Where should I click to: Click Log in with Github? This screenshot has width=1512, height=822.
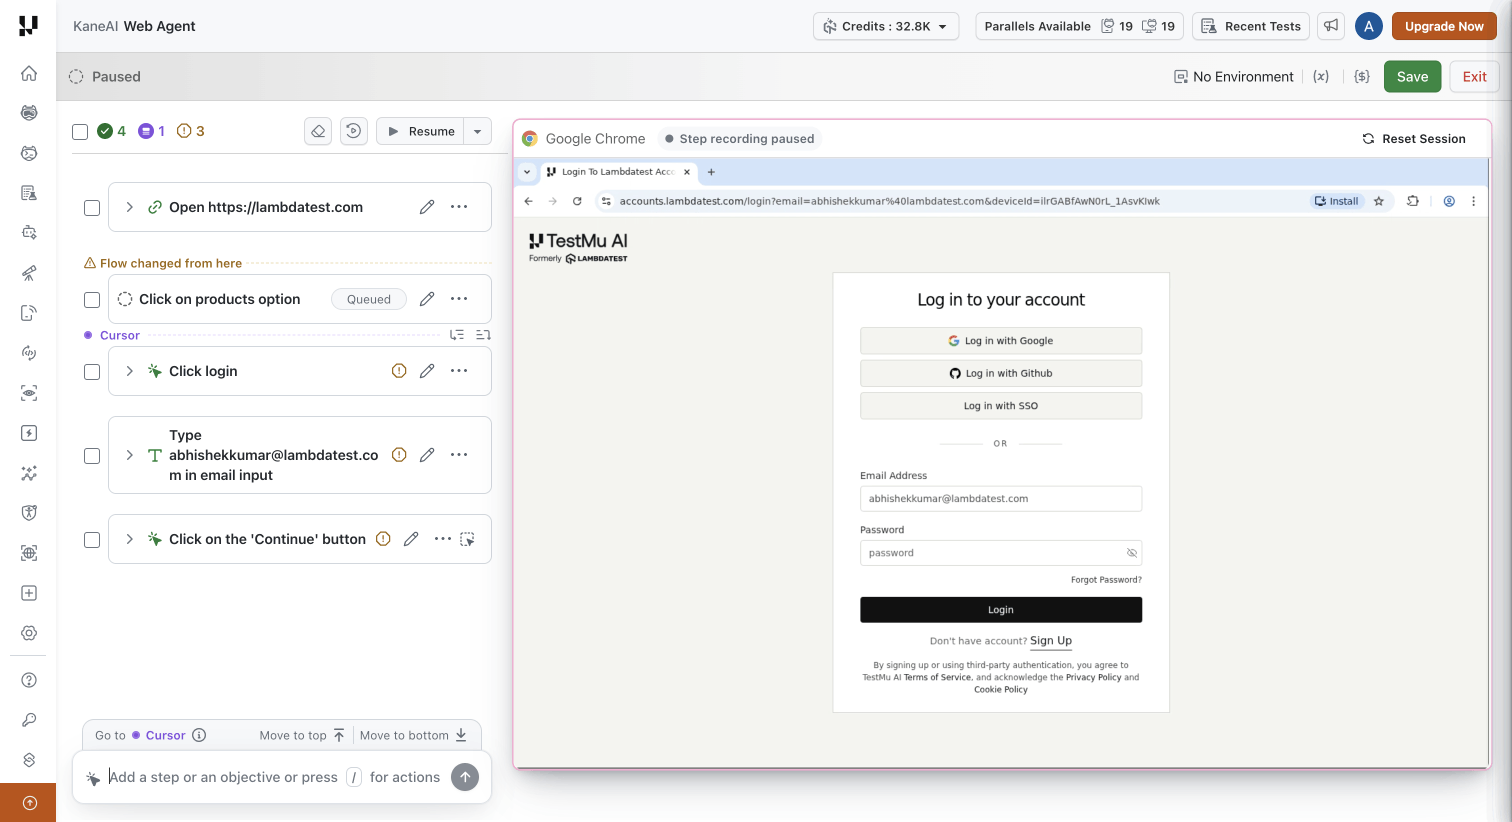point(1001,373)
